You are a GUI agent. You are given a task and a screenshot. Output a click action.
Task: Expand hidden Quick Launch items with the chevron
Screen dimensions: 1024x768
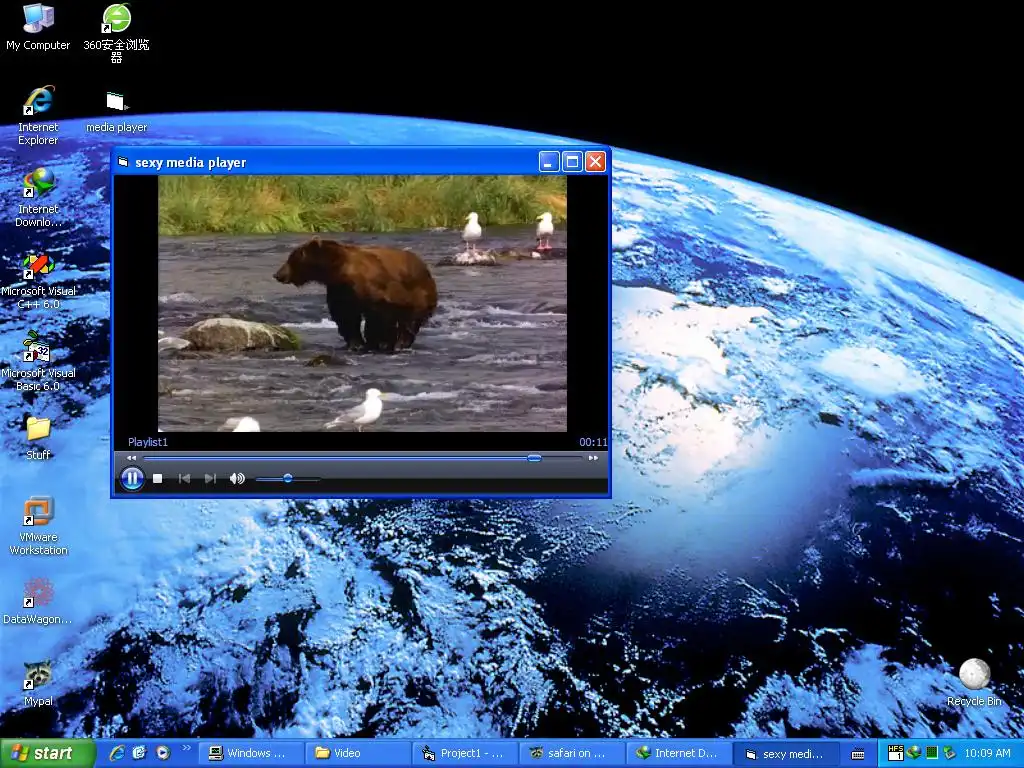[186, 748]
